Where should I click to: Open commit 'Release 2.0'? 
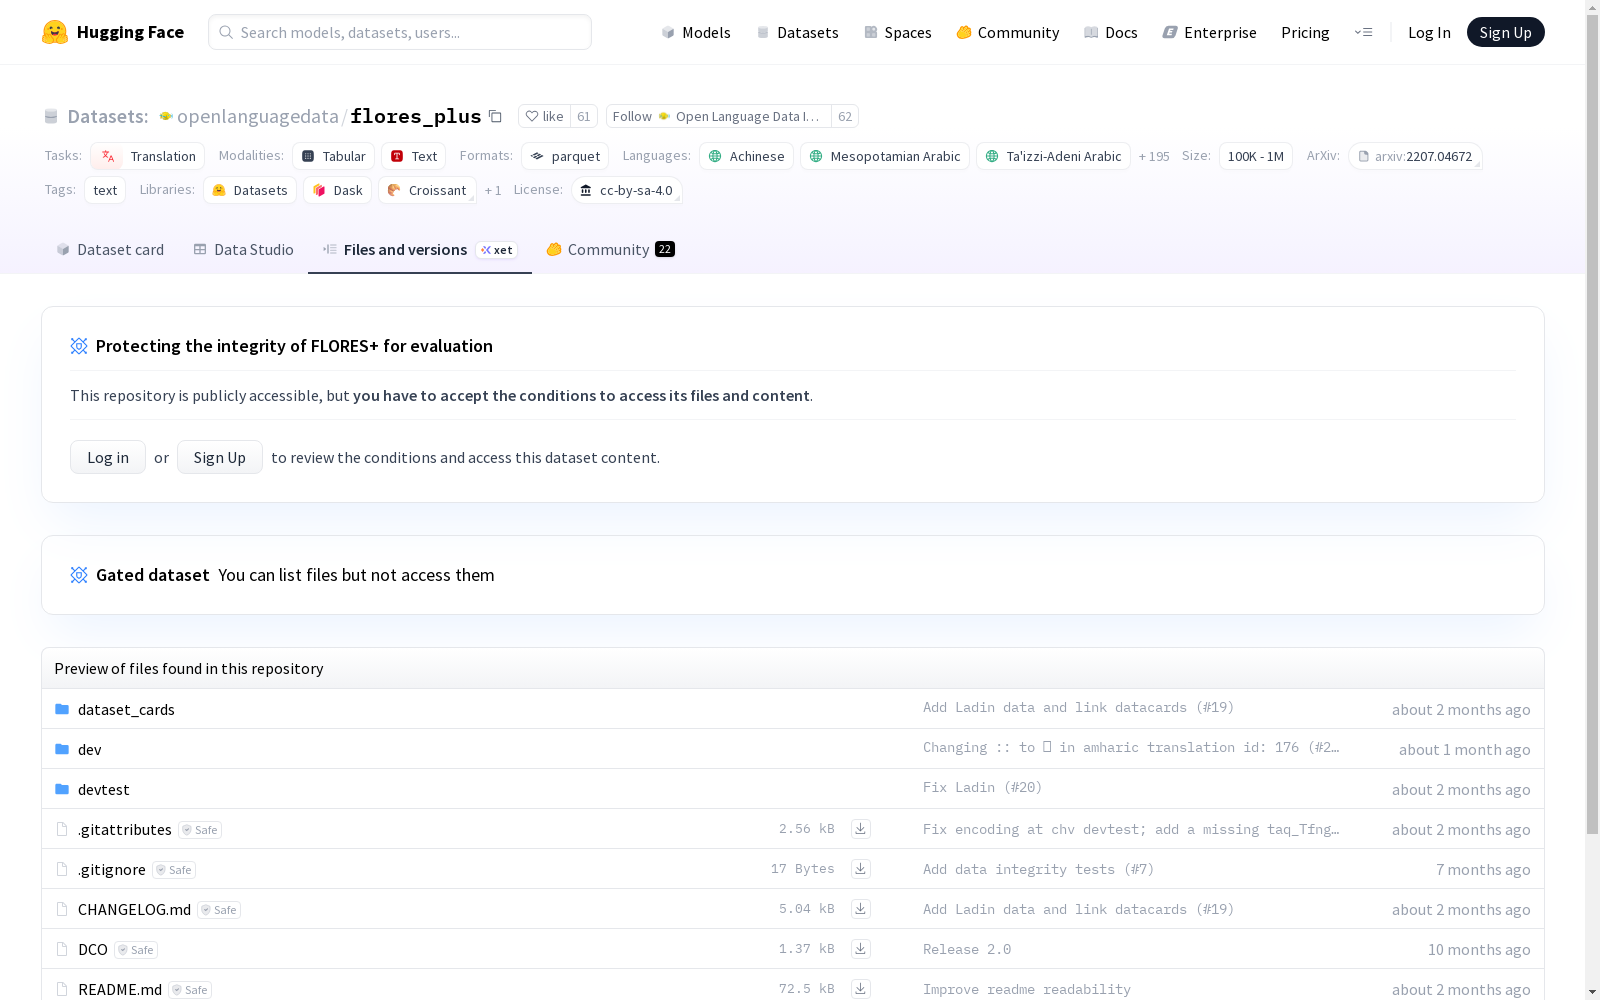pos(967,949)
